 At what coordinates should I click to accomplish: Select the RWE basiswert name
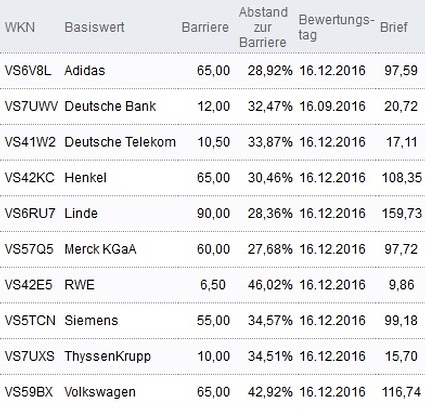79,285
